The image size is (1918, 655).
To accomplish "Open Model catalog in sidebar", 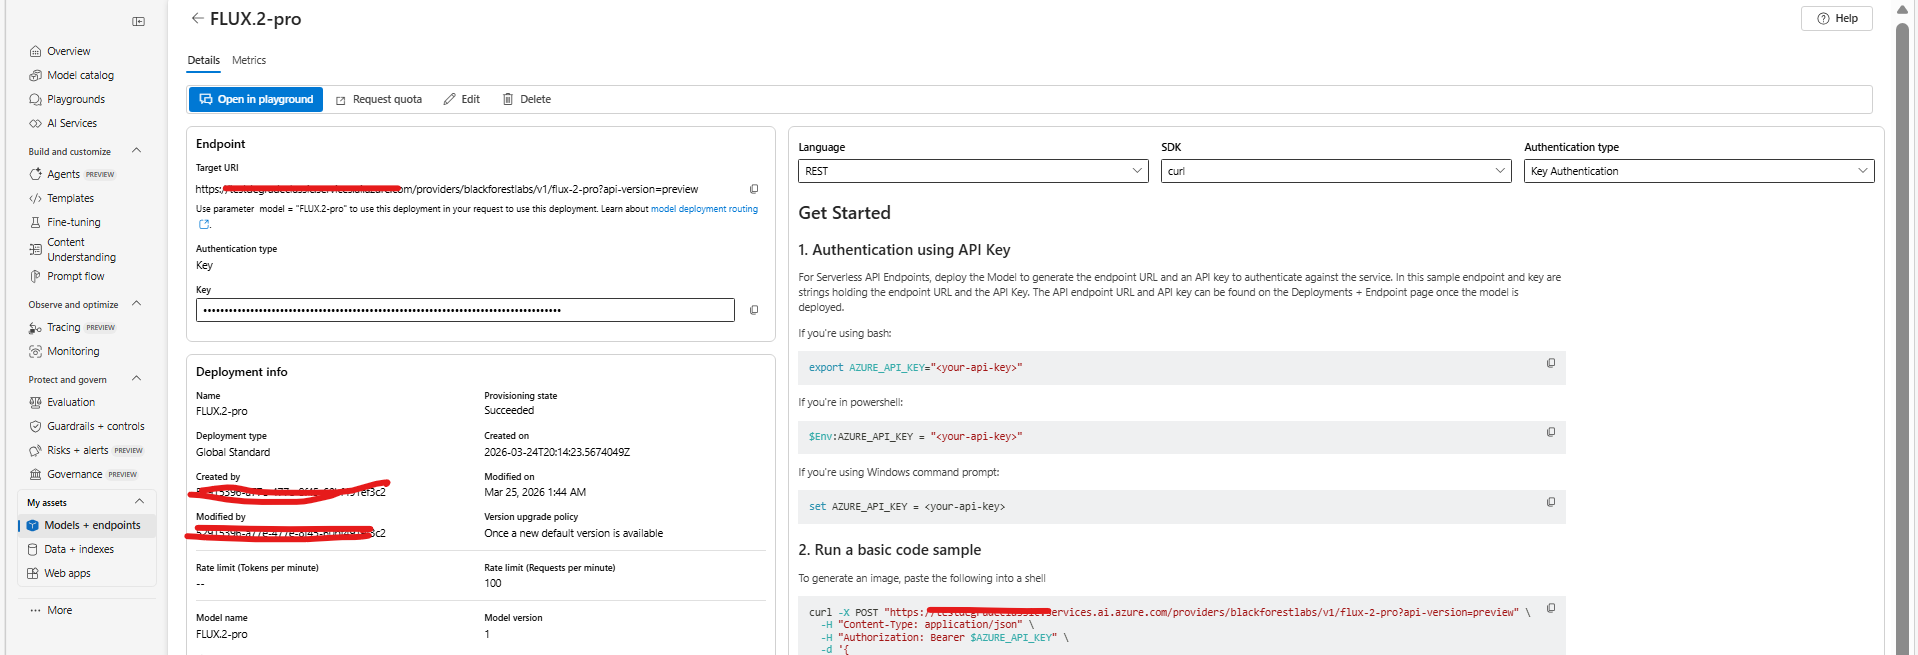I will click(80, 75).
